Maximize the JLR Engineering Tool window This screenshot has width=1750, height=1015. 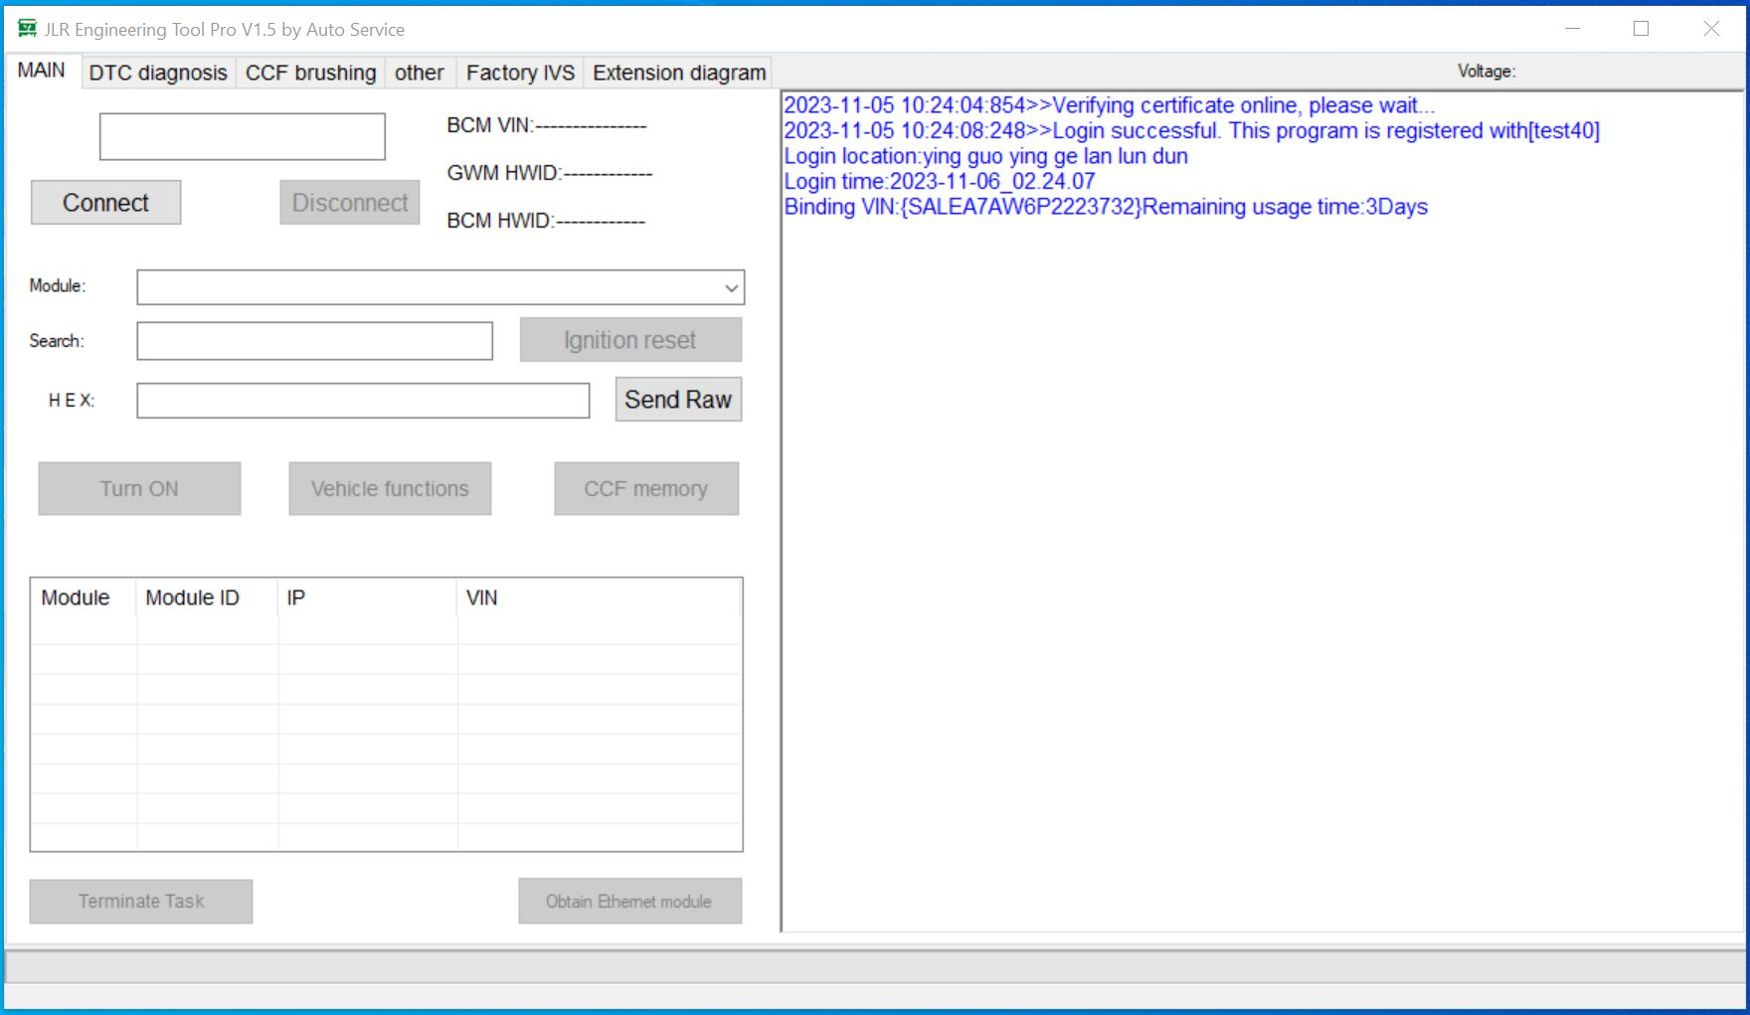point(1641,29)
